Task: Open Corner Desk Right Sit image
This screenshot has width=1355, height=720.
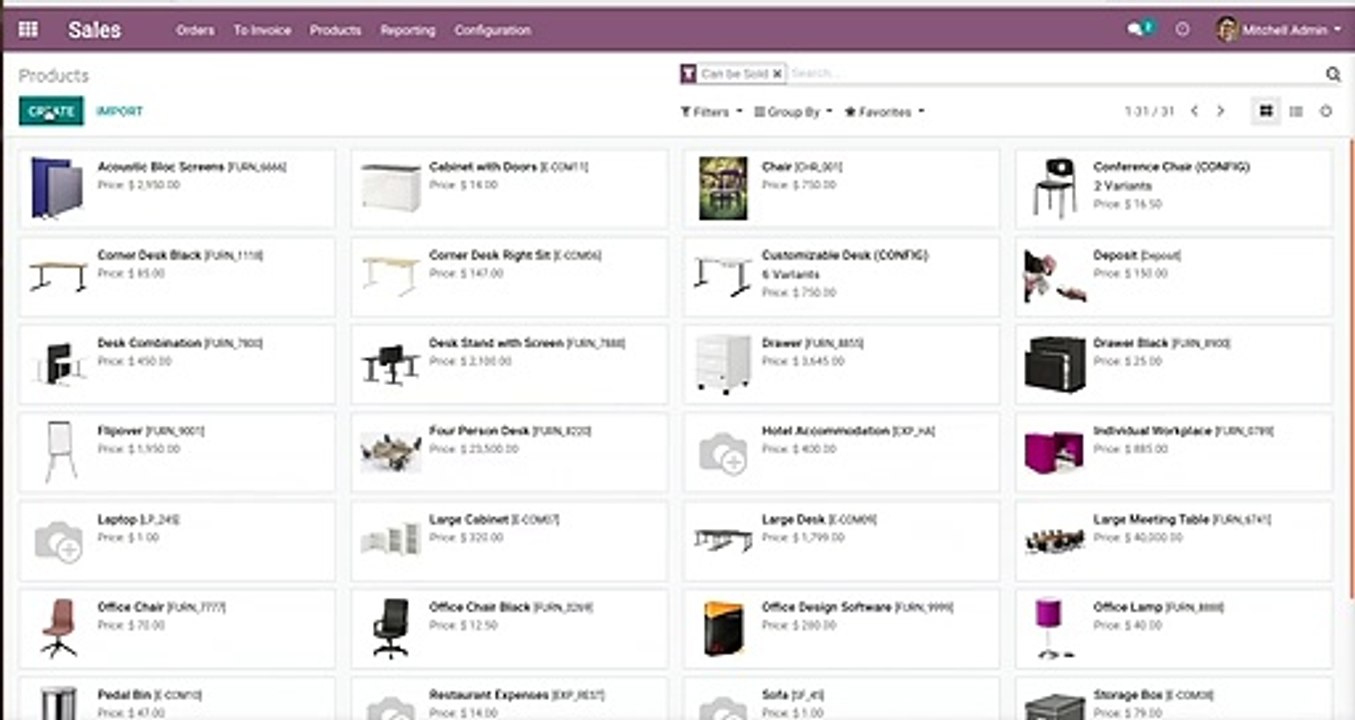Action: coord(391,276)
